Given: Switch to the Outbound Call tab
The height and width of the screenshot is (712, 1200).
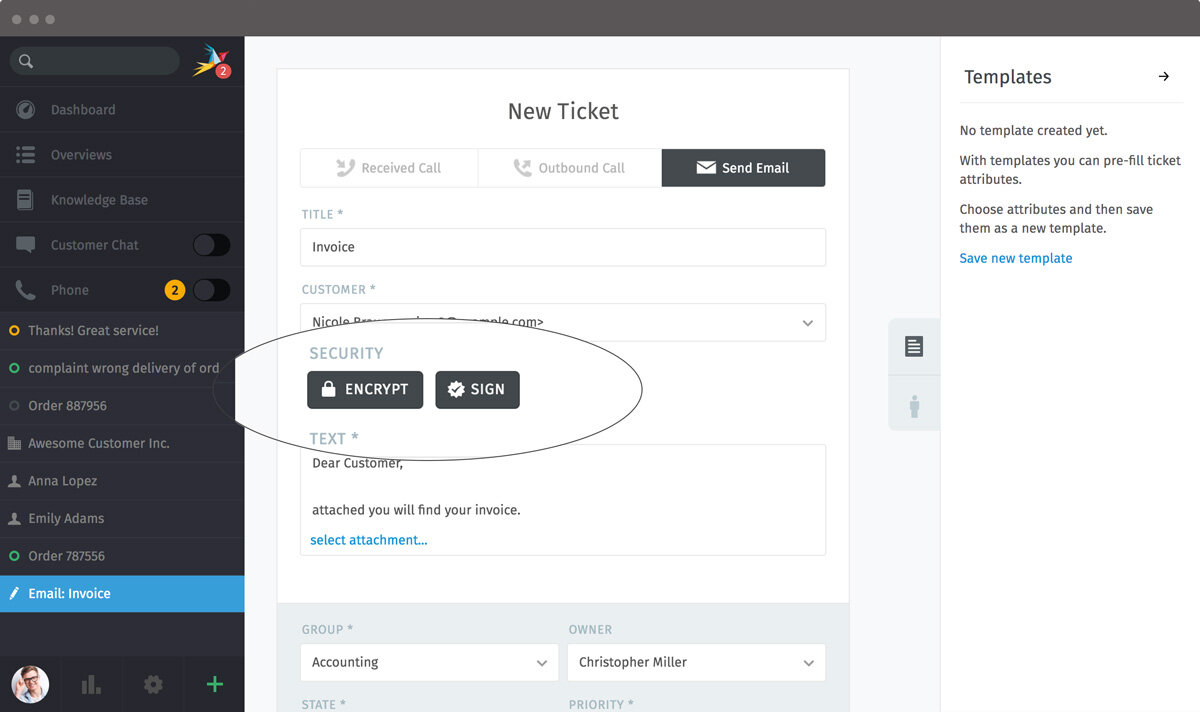Looking at the screenshot, I should point(570,168).
